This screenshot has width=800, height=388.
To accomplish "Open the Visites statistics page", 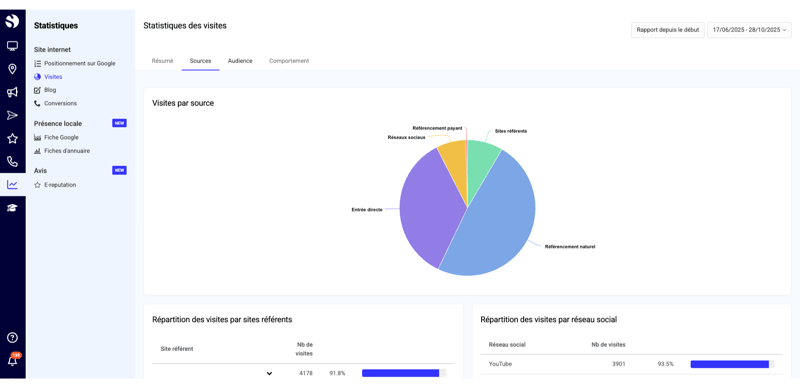I will pyautogui.click(x=53, y=77).
